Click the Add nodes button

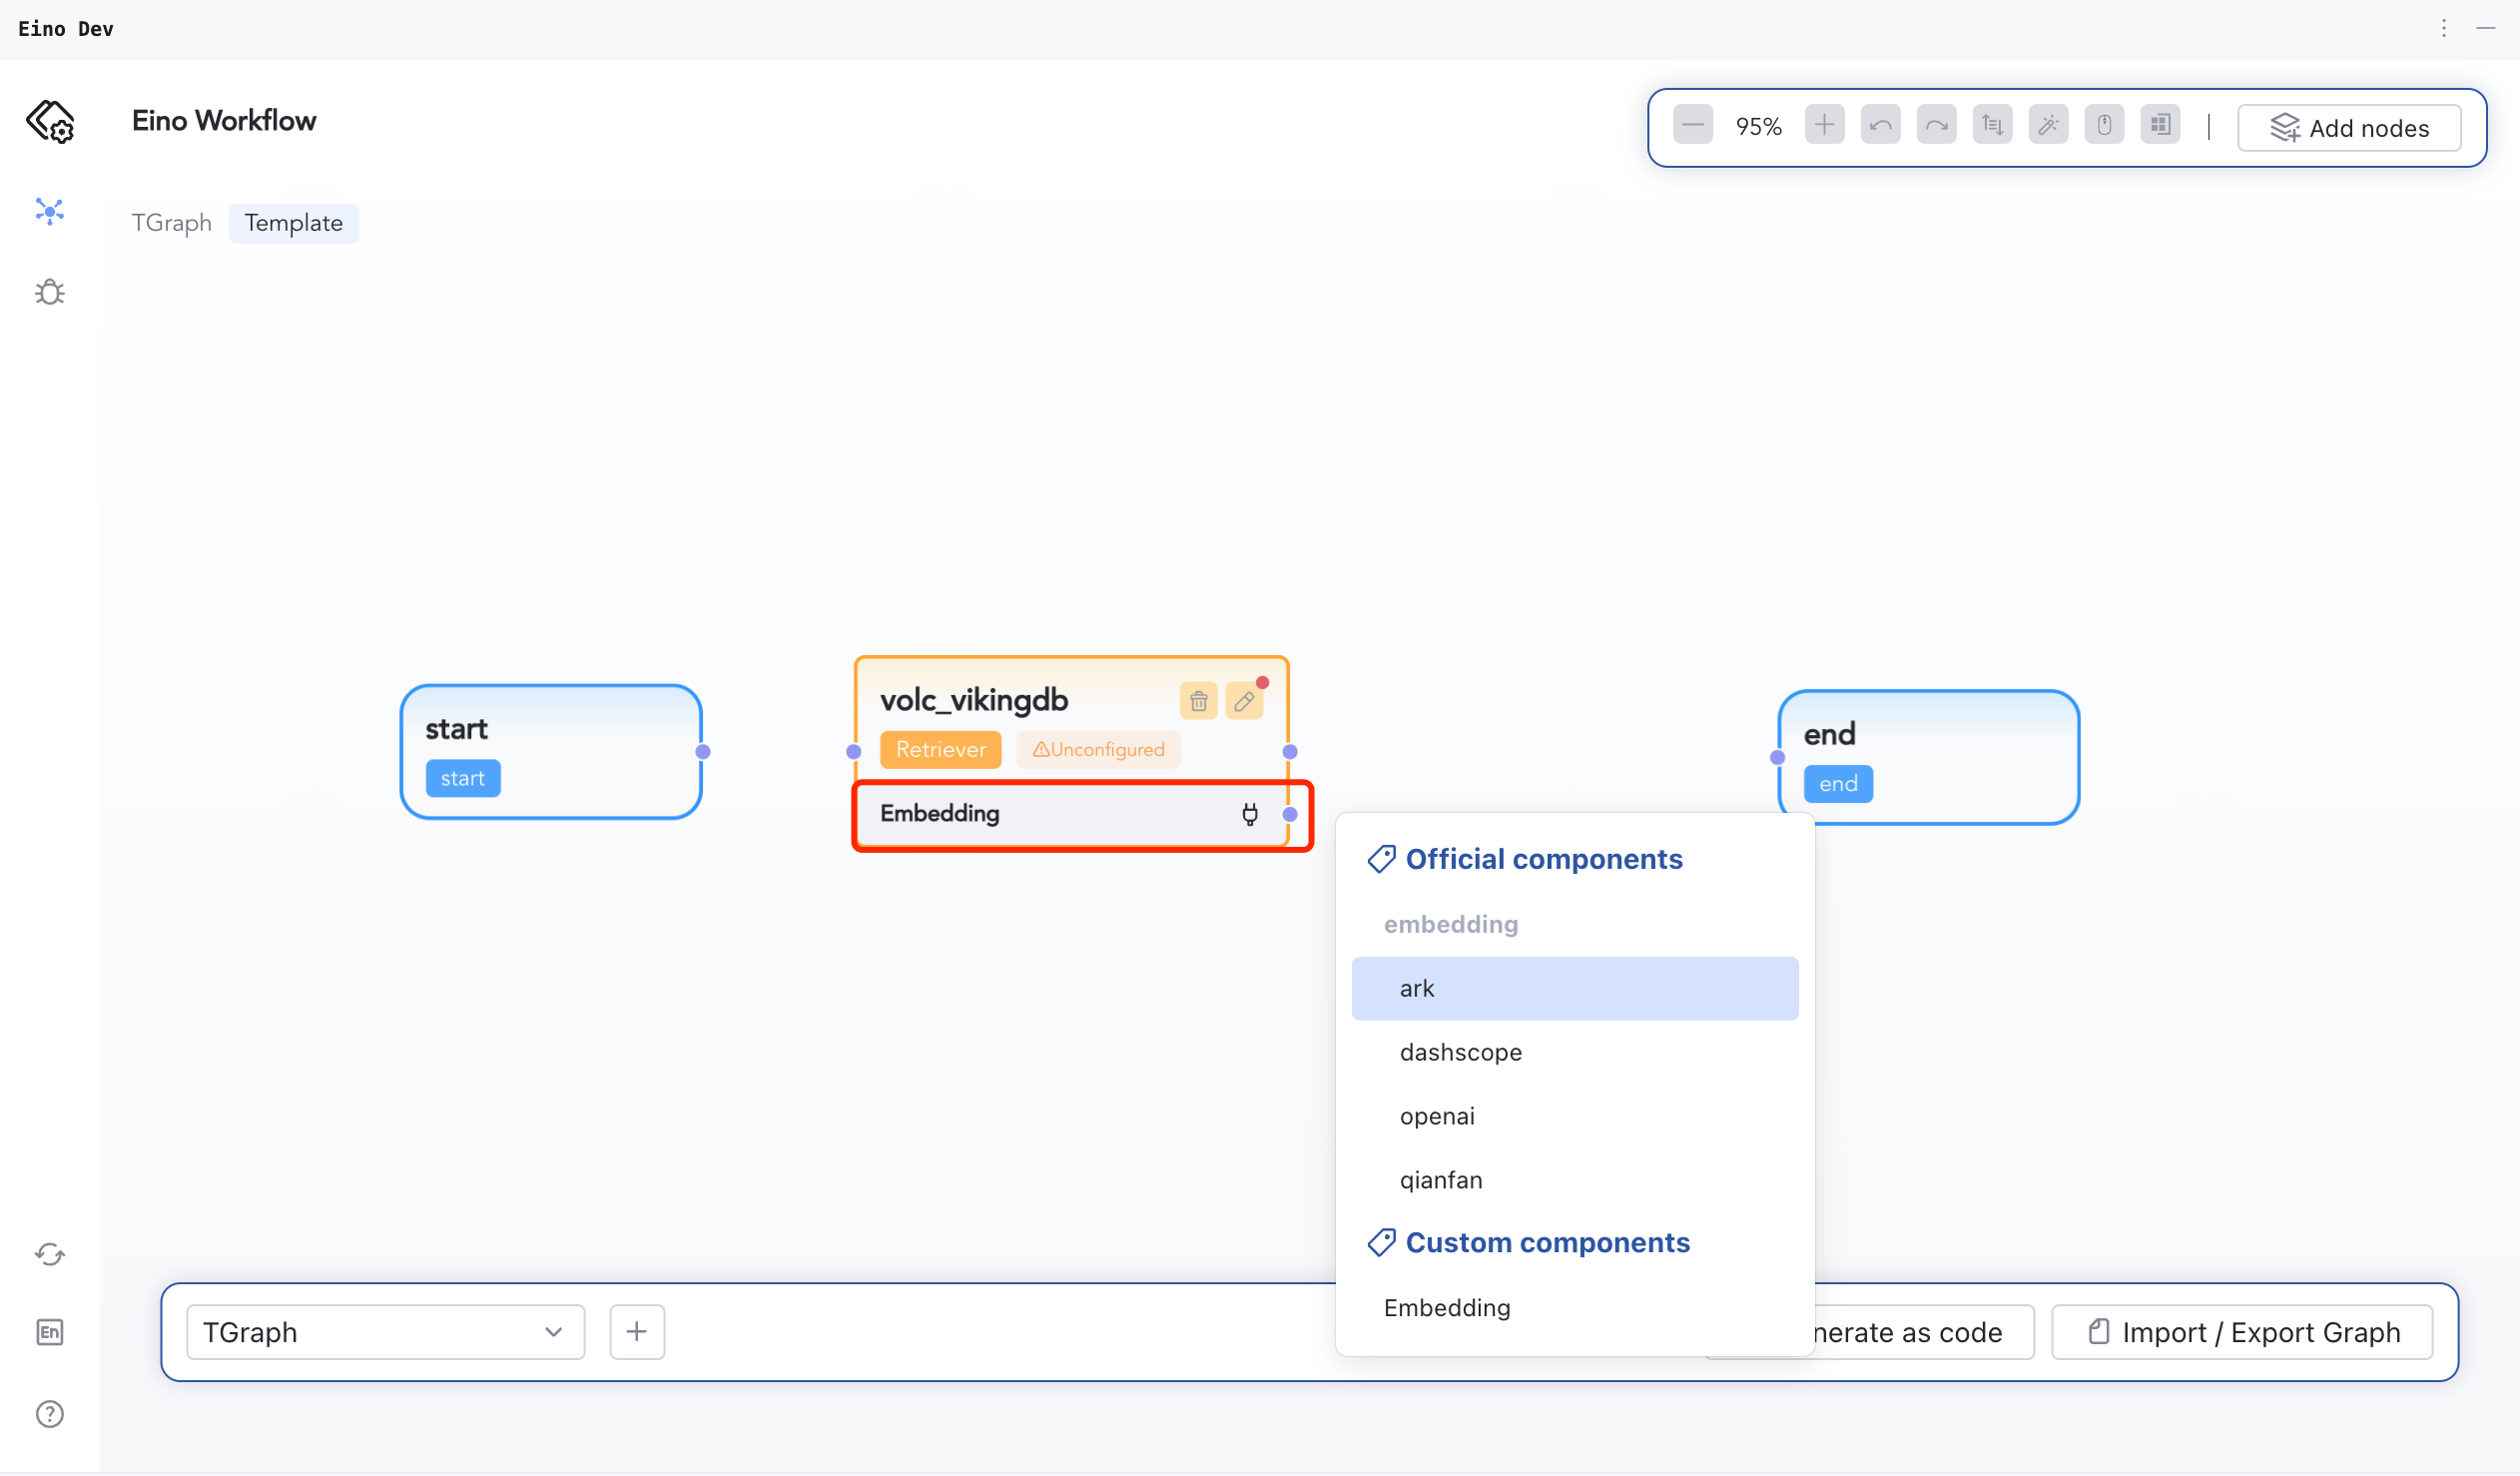(2349, 128)
